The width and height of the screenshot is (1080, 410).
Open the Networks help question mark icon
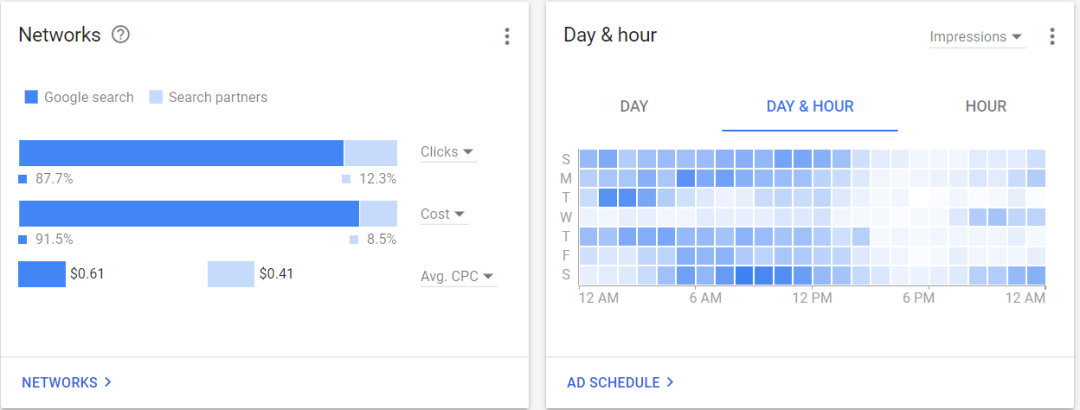[x=121, y=35]
